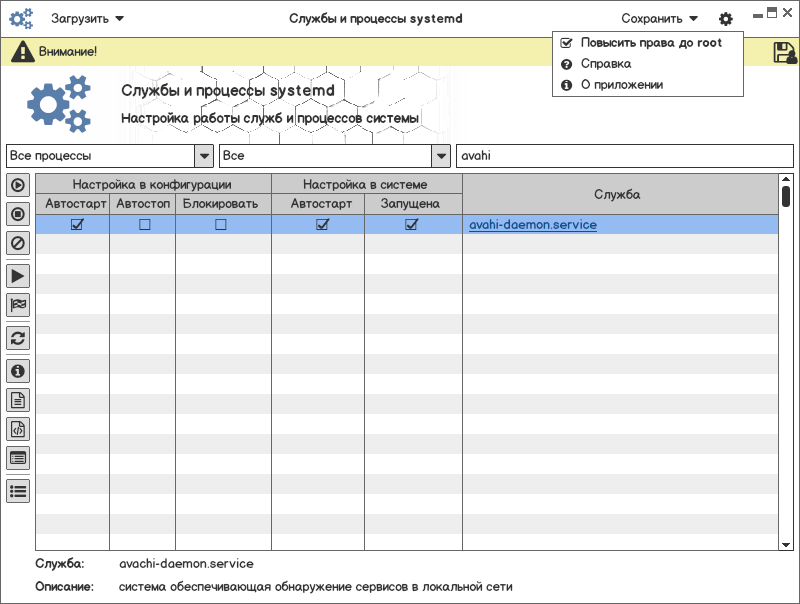This screenshot has height=604, width=800.
Task: Click the solid play triangle icon
Action: coord(18,276)
